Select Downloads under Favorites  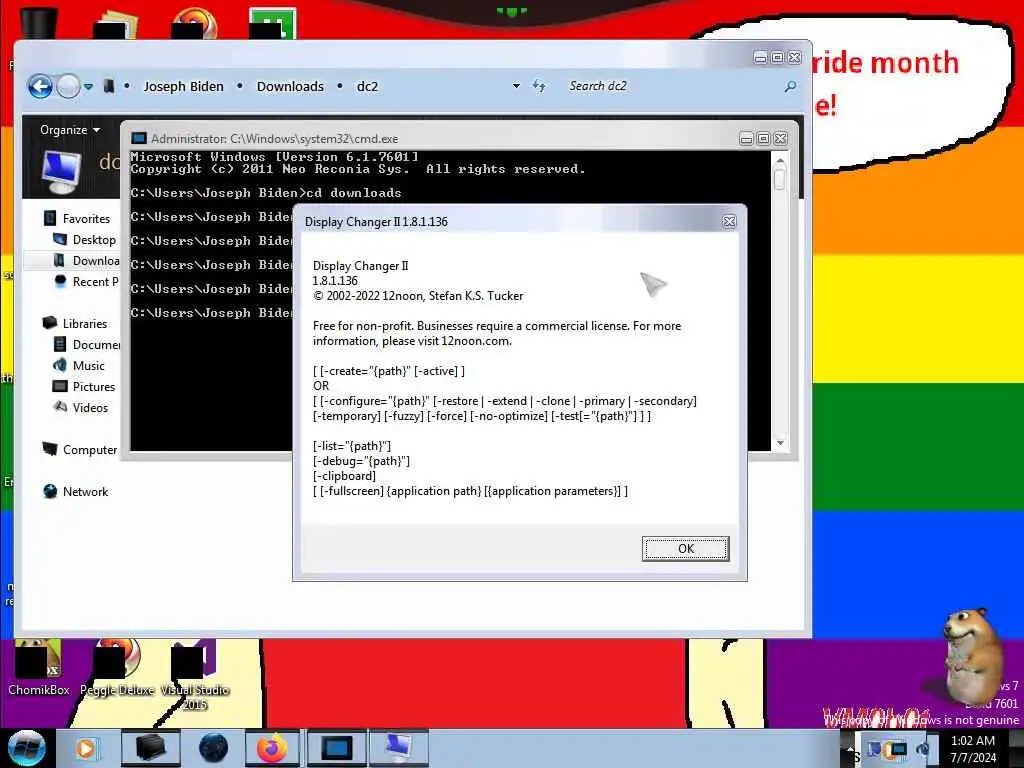coord(86,261)
